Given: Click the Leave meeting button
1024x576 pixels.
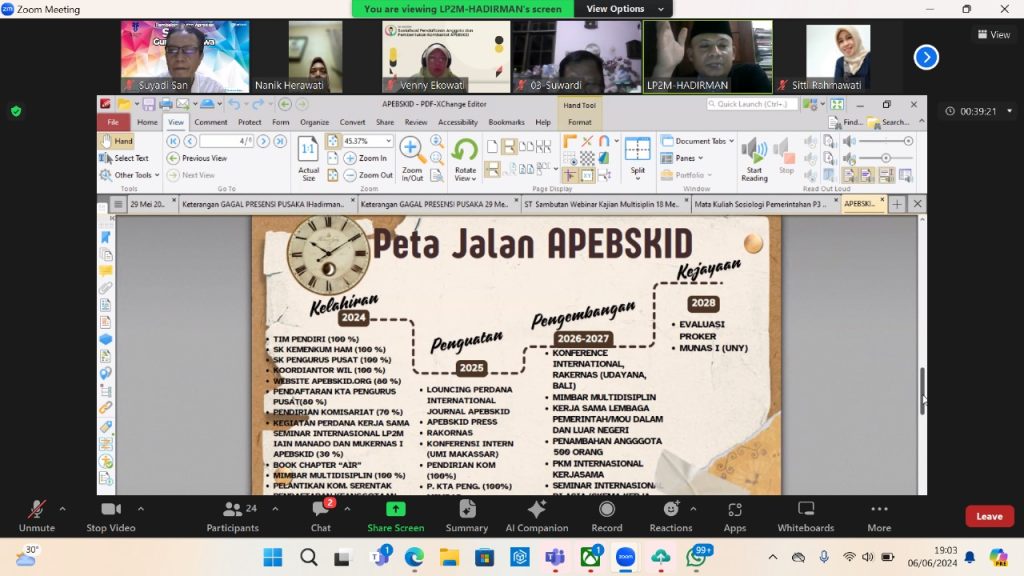Looking at the screenshot, I should [x=989, y=516].
